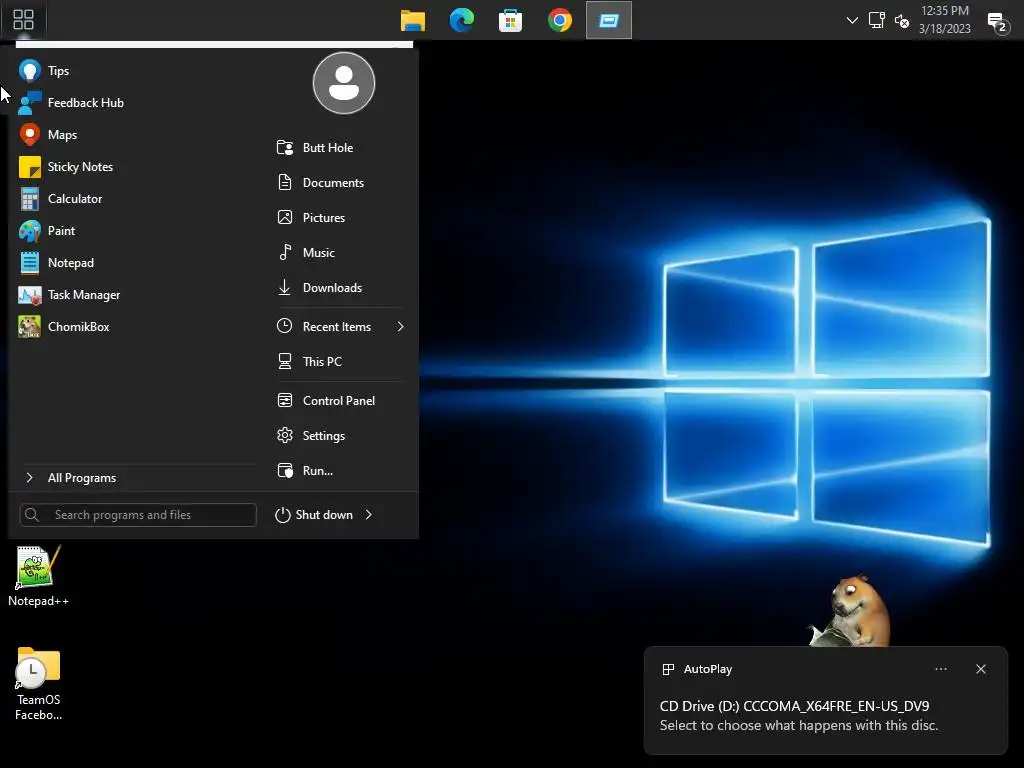Open Notepad icon in program list

[x=29, y=263]
